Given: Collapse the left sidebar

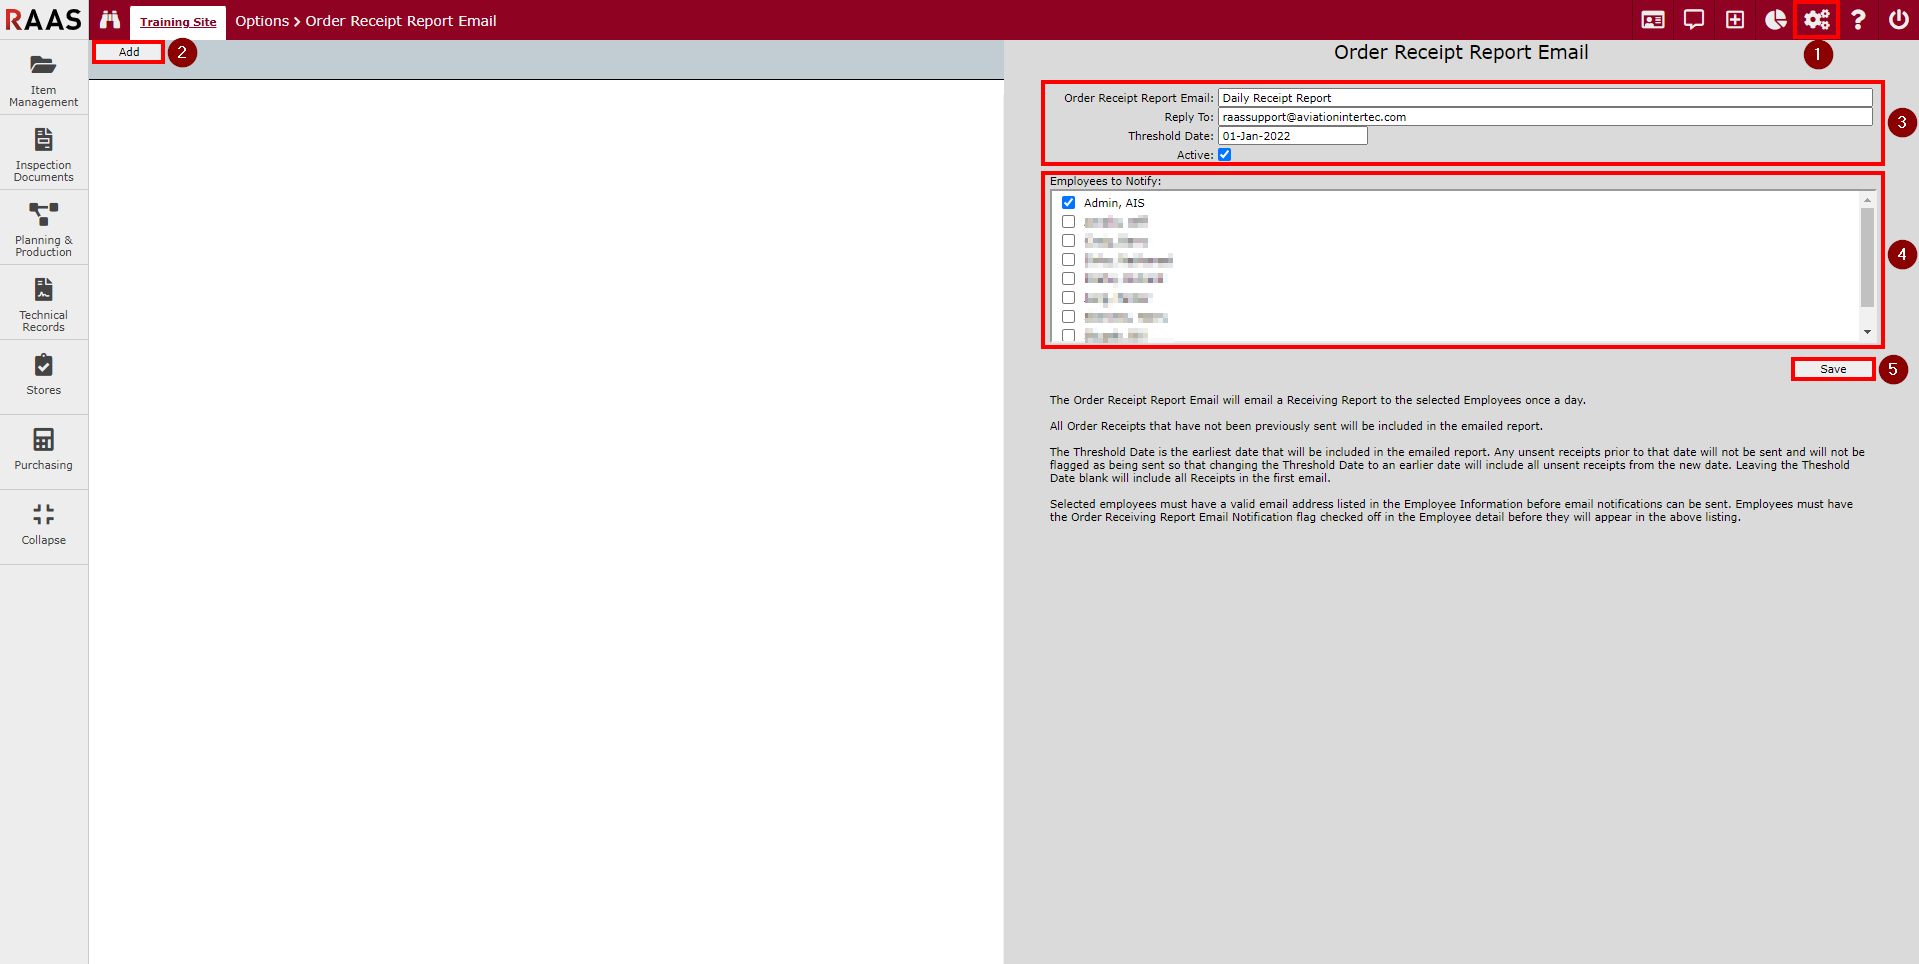Looking at the screenshot, I should coord(43,525).
